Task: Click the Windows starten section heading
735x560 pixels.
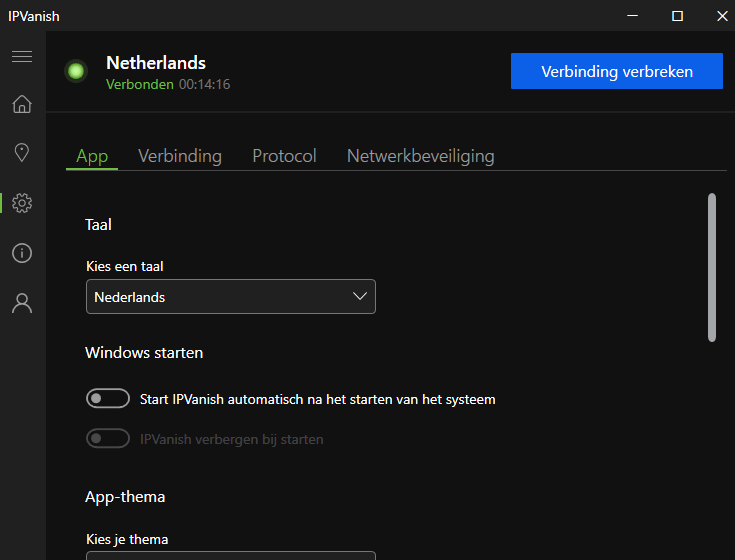Action: point(144,352)
